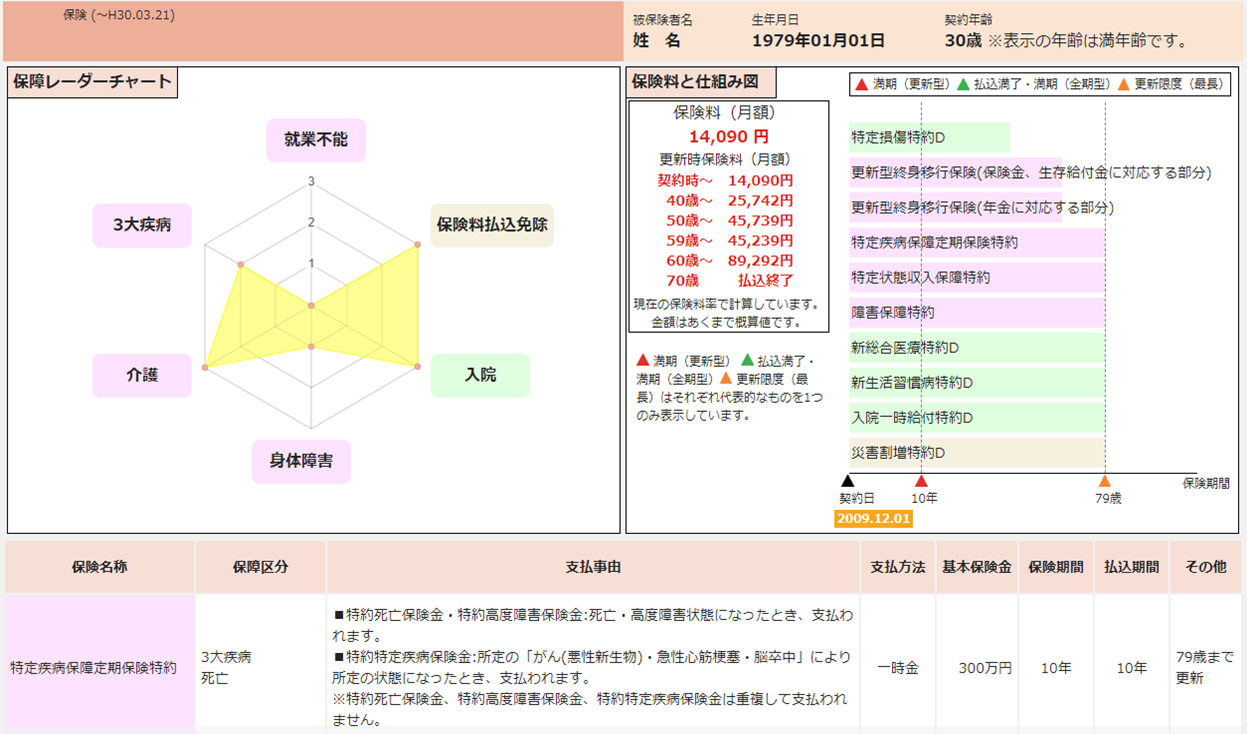The width and height of the screenshot is (1247, 734).
Task: Click the 保険料と仕組み図 panel title badge
Action: coord(699,83)
